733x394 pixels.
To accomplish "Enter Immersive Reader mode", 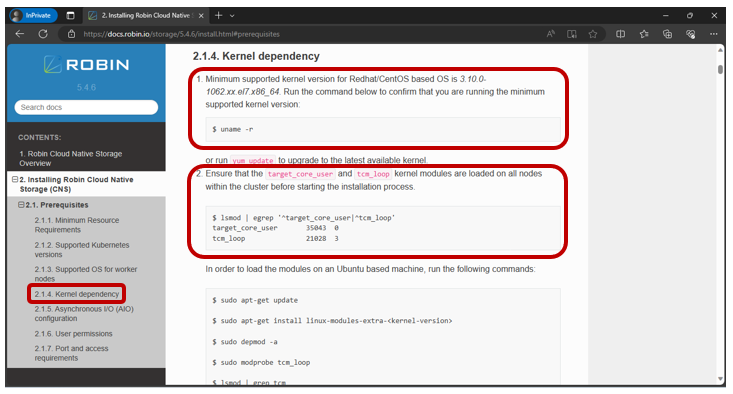I will pyautogui.click(x=571, y=34).
